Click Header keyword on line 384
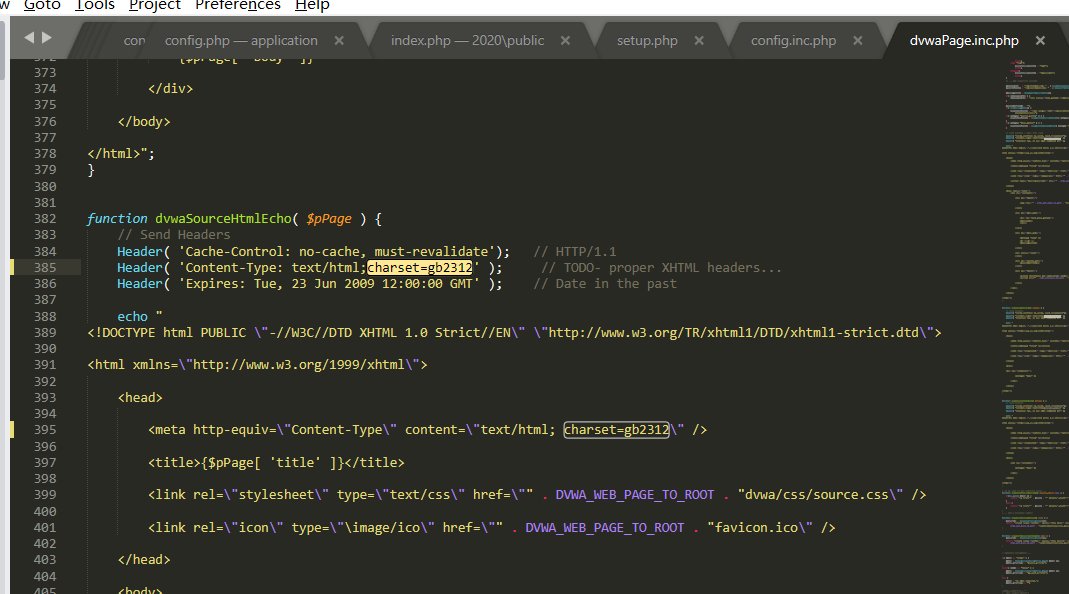 point(140,252)
